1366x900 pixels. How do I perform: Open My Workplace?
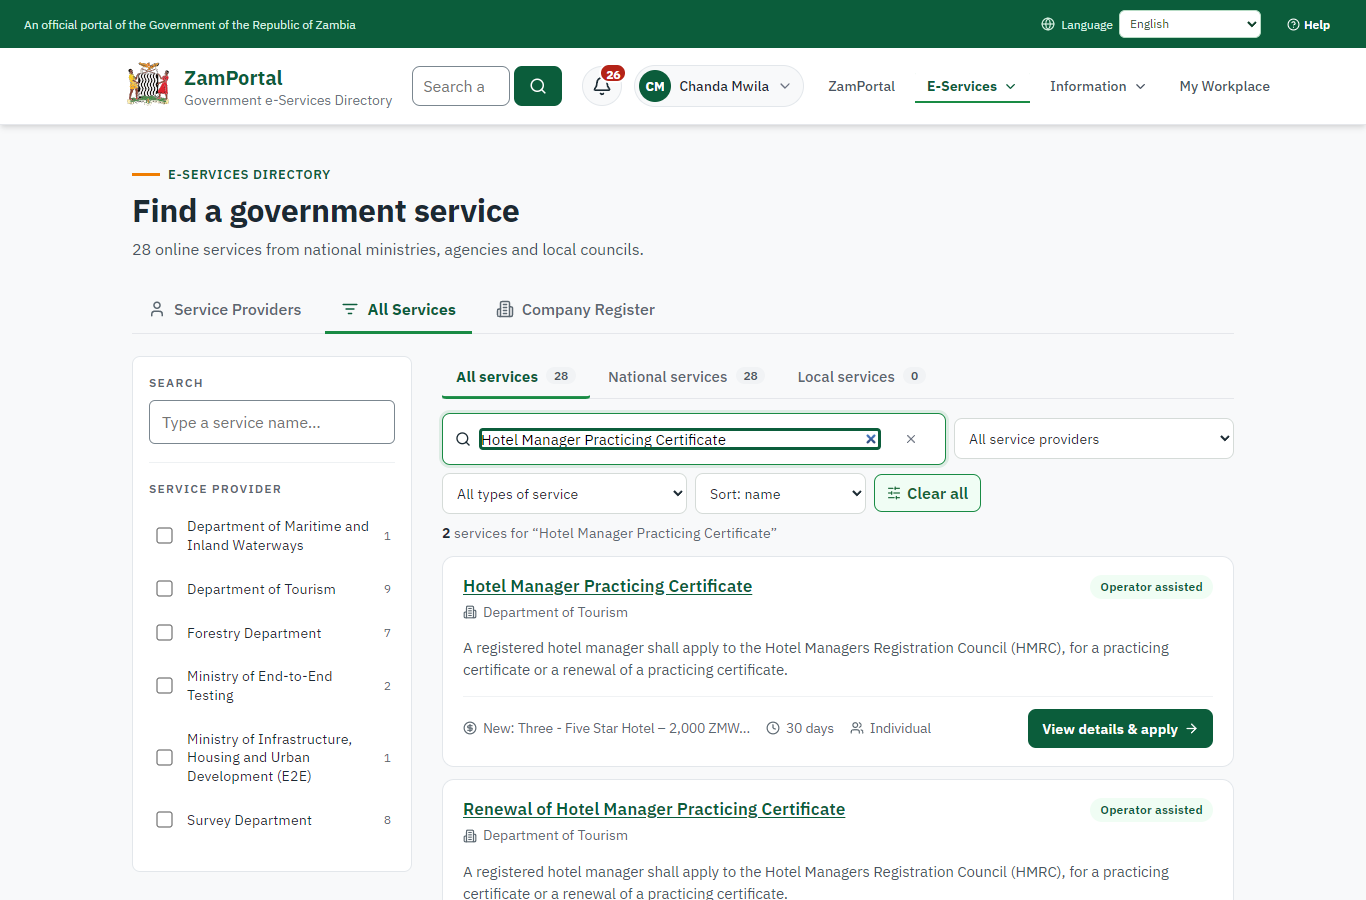(x=1224, y=86)
